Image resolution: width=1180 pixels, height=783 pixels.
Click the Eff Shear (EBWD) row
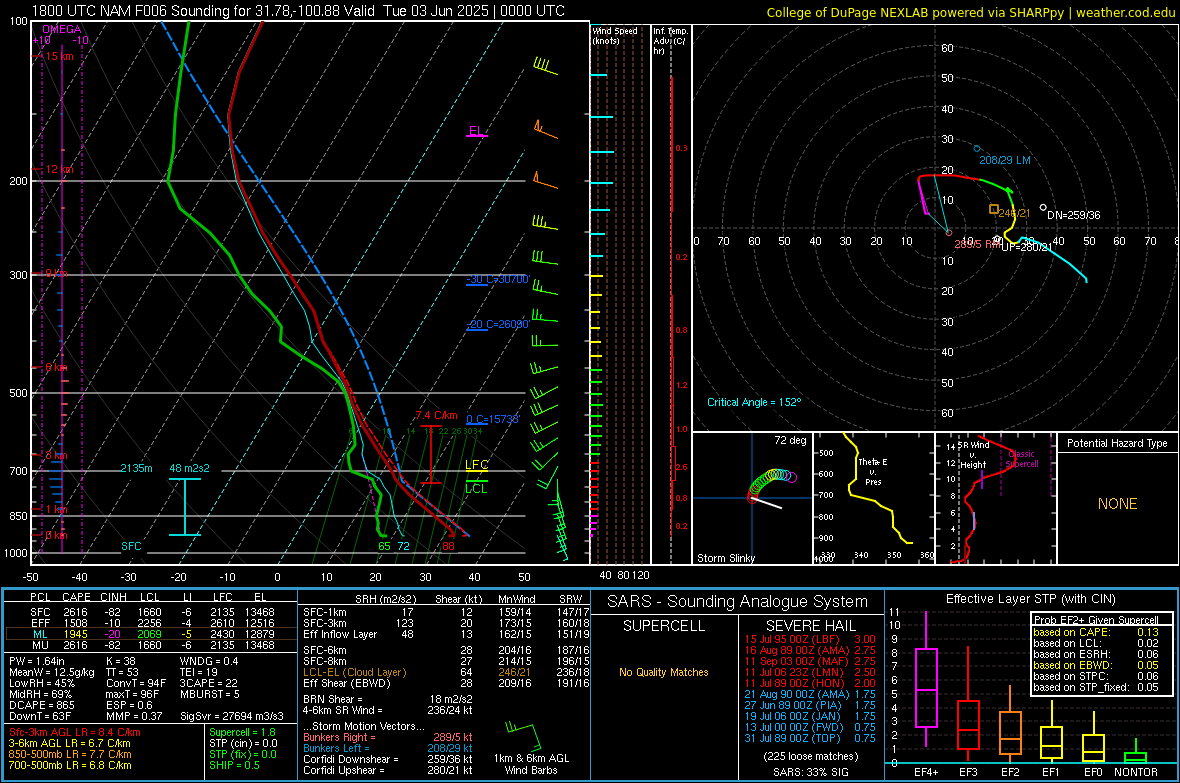[x=446, y=683]
